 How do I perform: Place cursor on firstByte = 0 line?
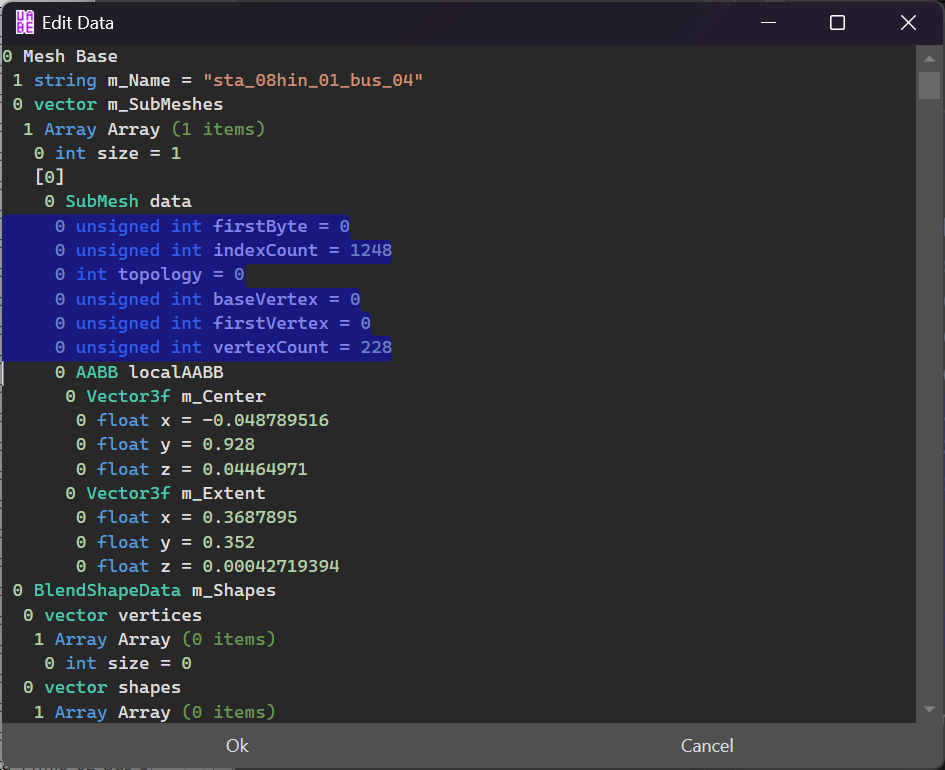[x=202, y=226]
